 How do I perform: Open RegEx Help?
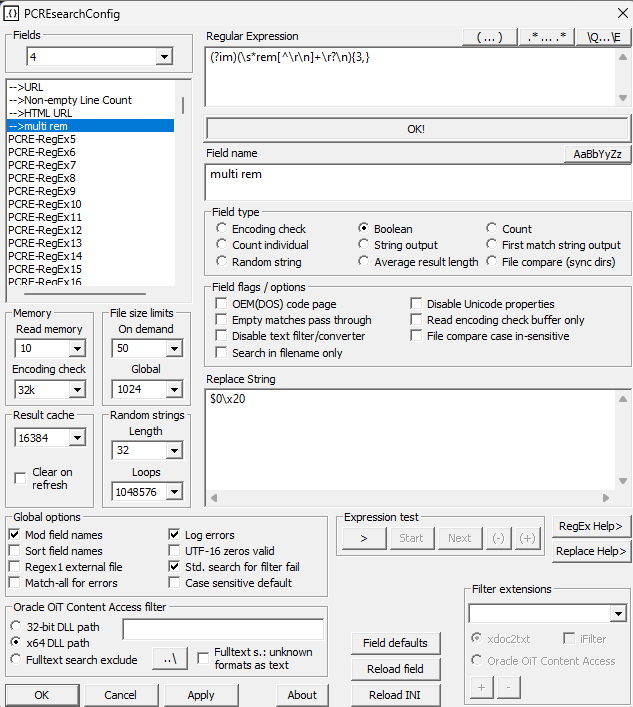[x=591, y=526]
